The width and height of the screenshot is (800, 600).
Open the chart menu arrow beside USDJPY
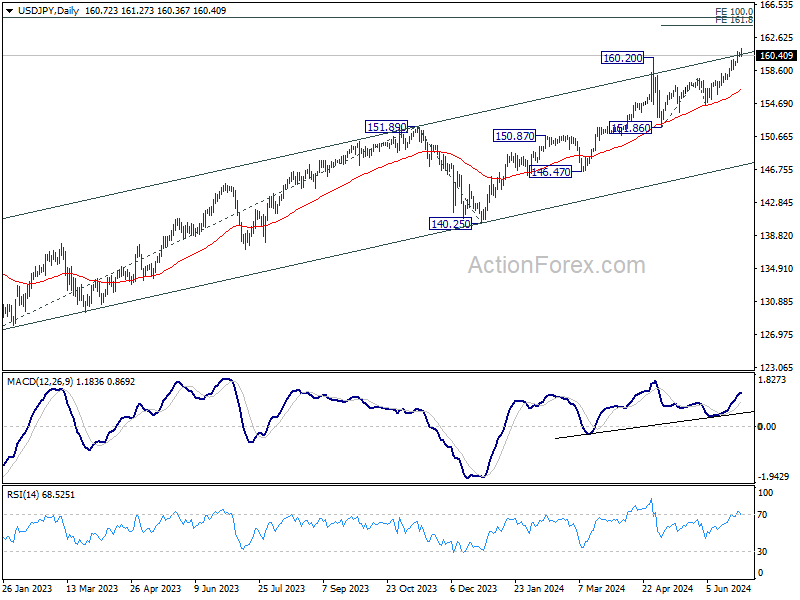(10, 11)
